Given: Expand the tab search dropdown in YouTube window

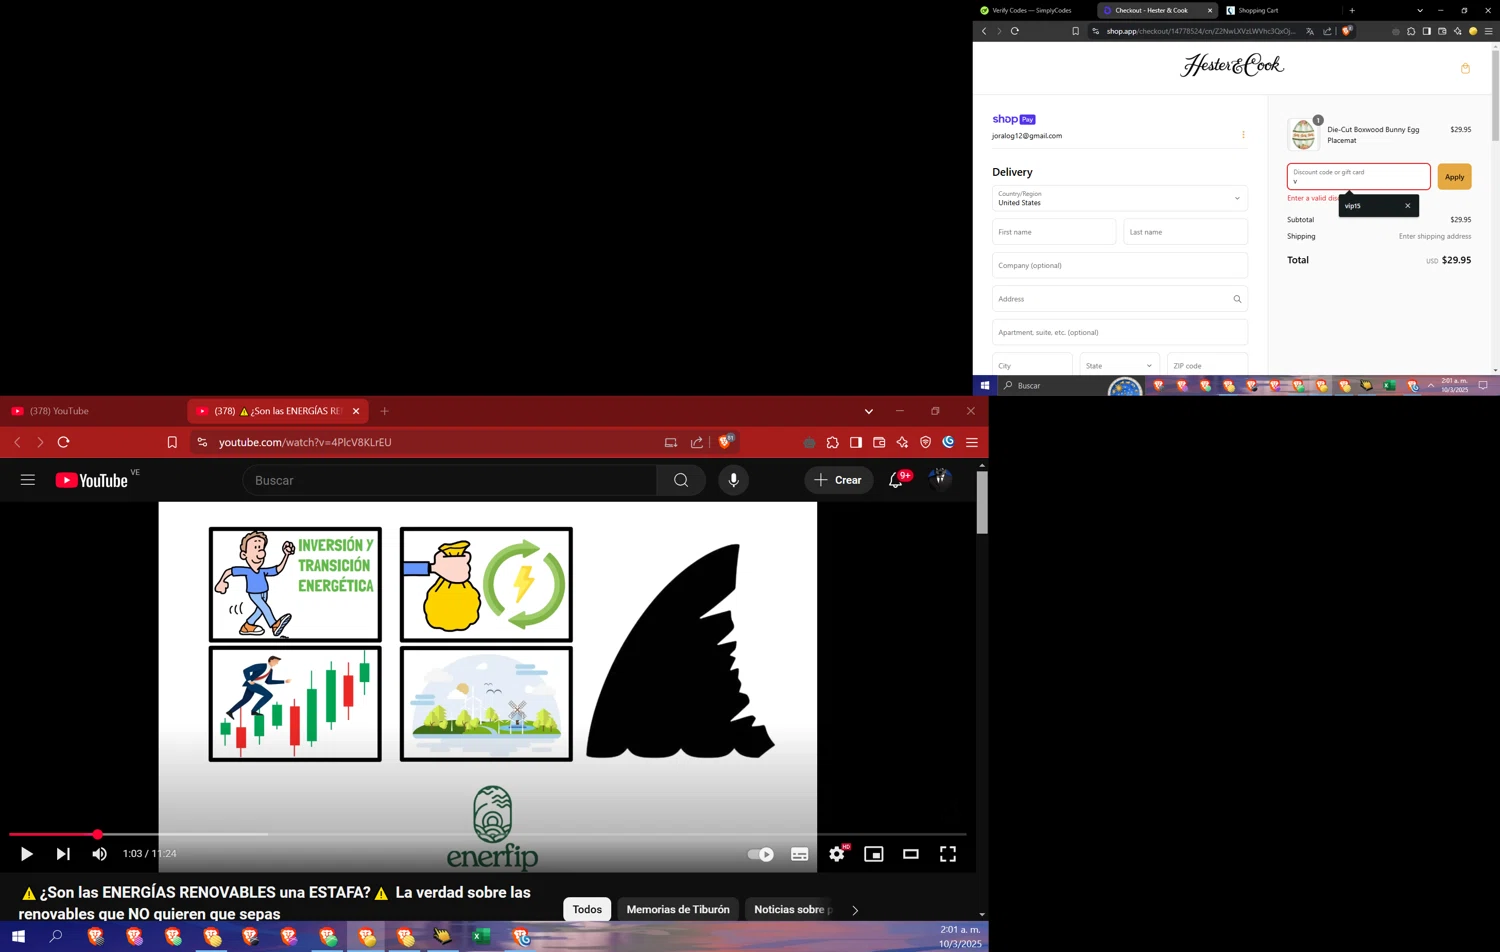Looking at the screenshot, I should pyautogui.click(x=869, y=411).
